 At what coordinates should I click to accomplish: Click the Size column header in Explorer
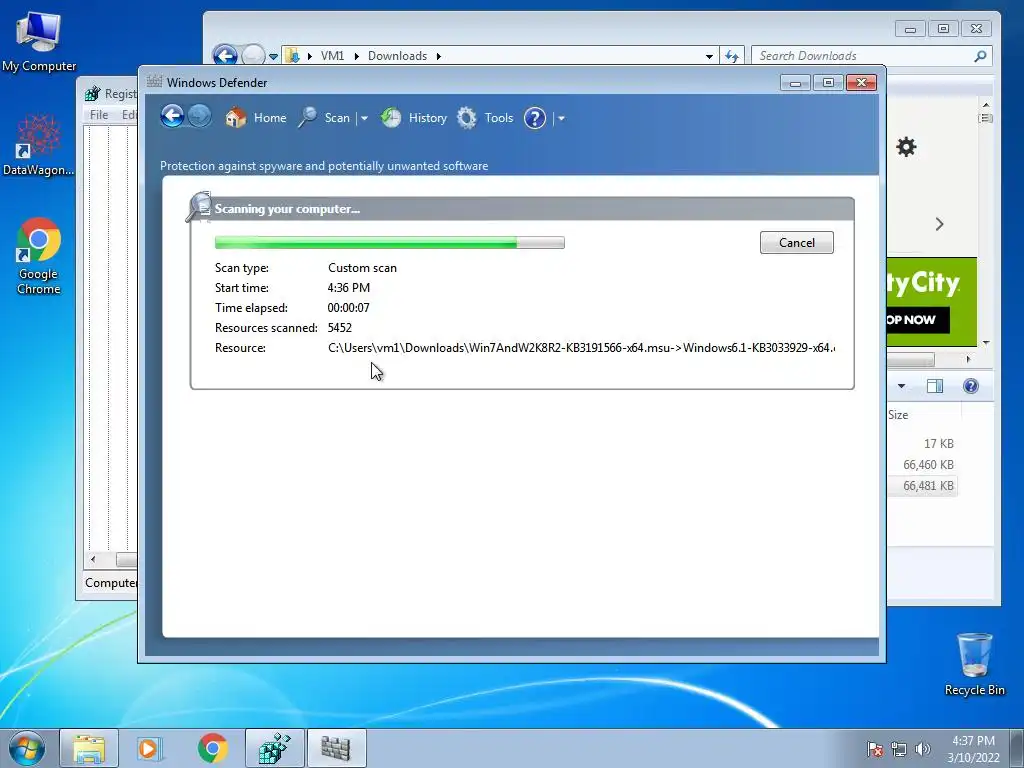coord(923,415)
